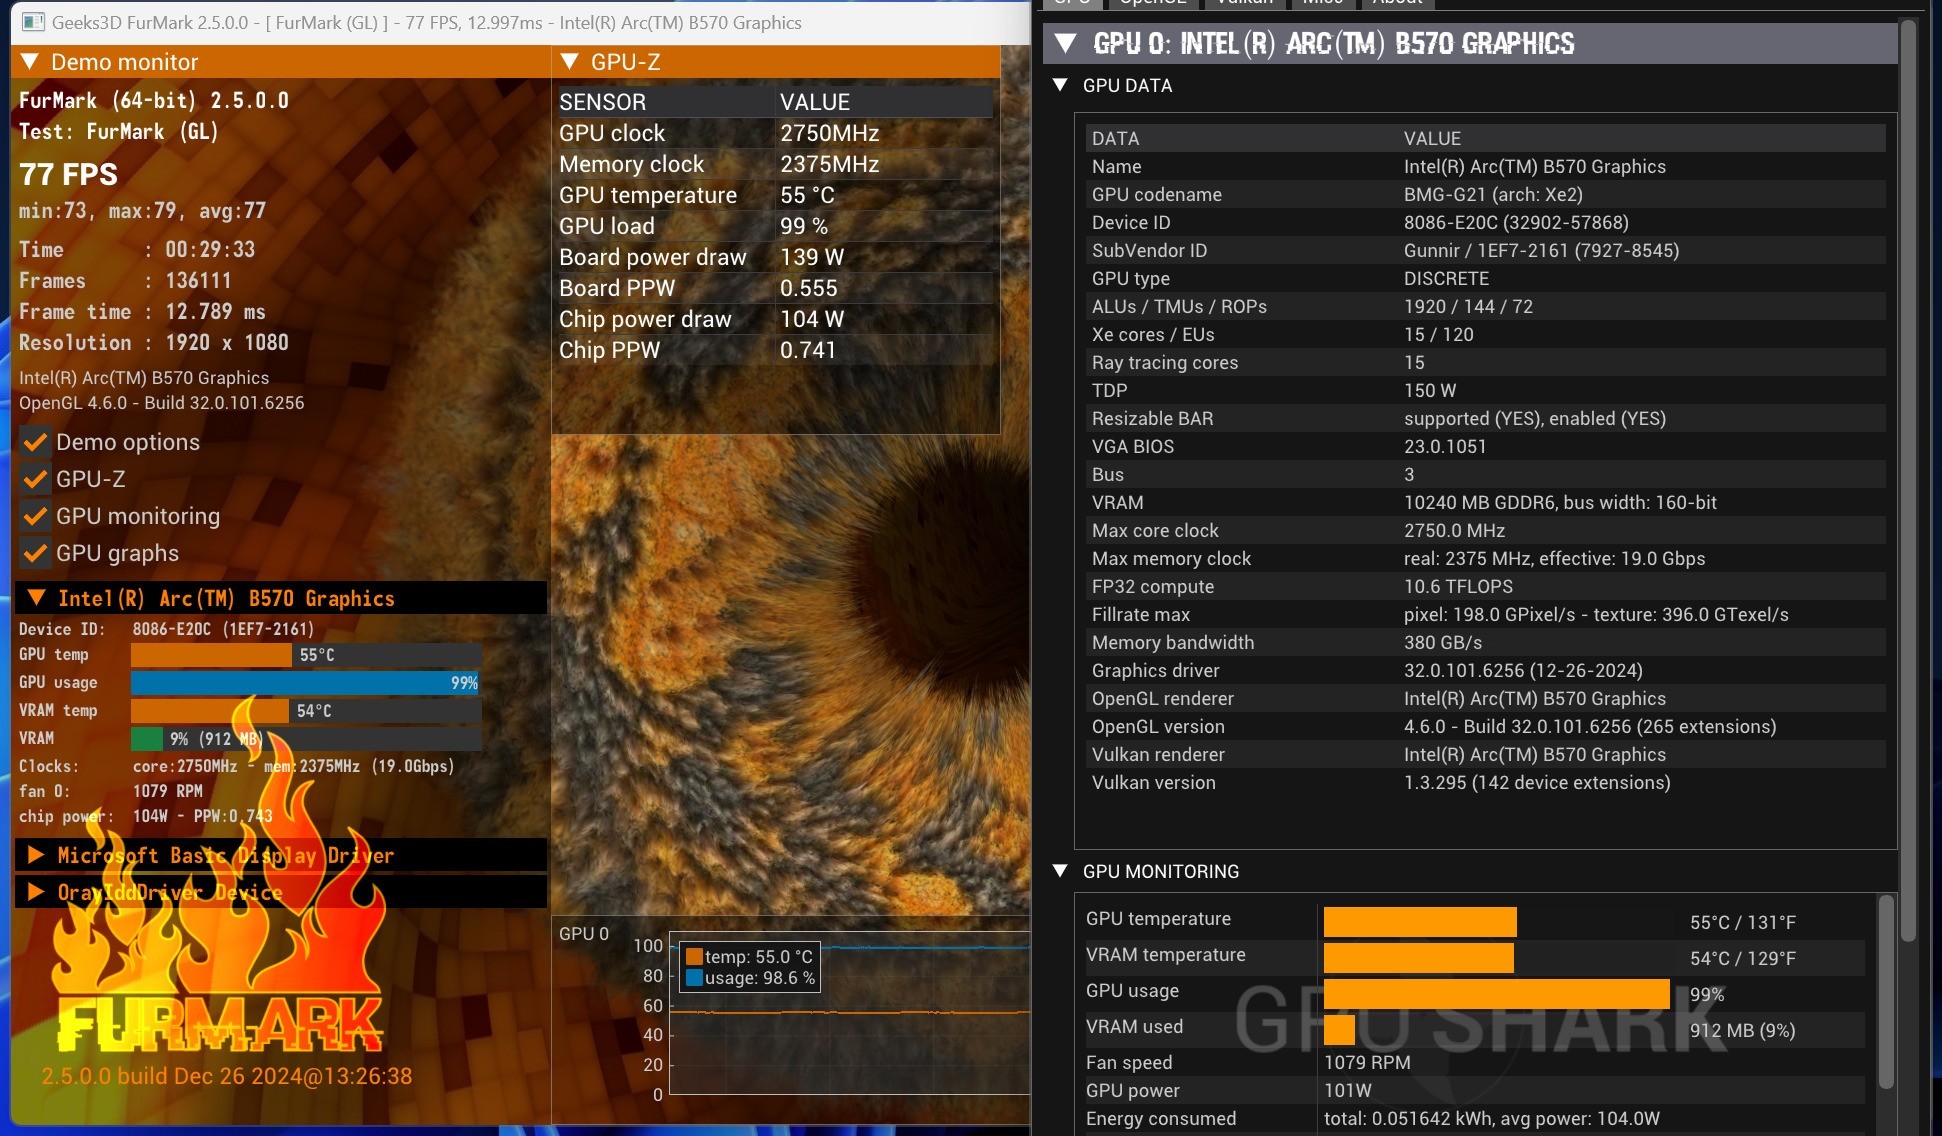Viewport: 1942px width, 1136px height.
Task: Select the GPU codename BMG-G21 row
Action: pos(1485,194)
